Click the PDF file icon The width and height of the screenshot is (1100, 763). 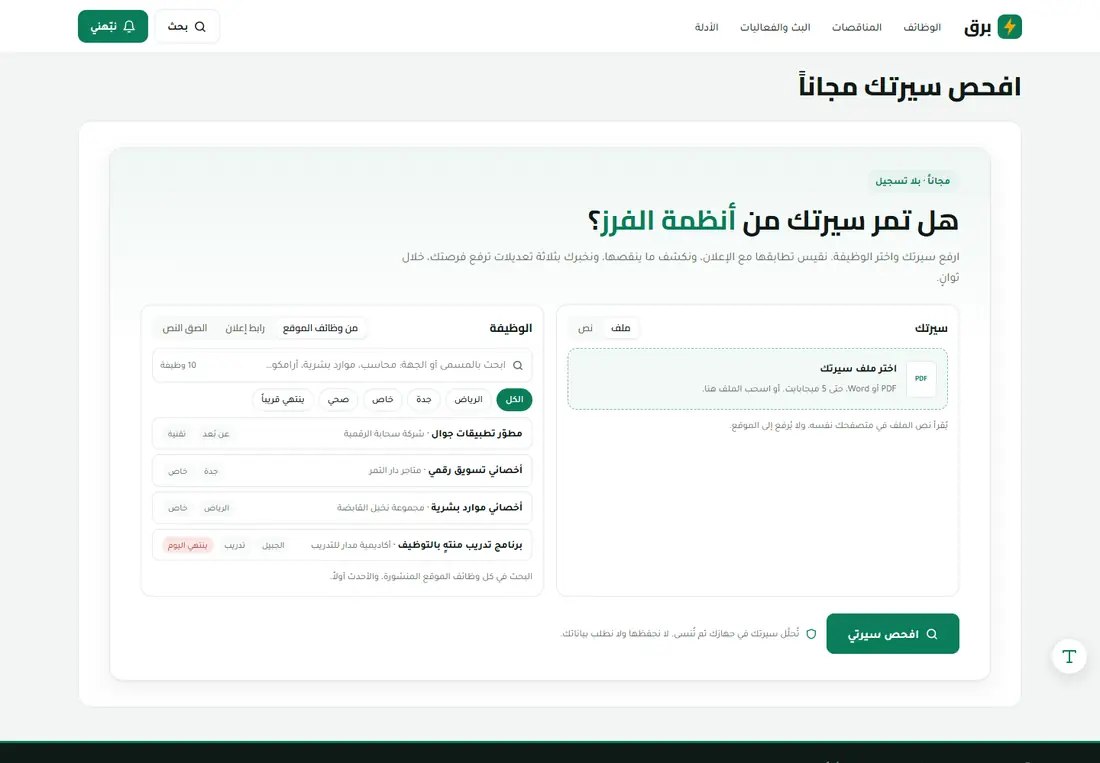pos(921,379)
